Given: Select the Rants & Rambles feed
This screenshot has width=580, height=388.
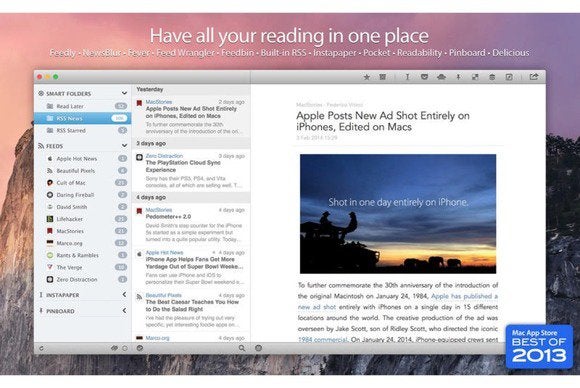Looking at the screenshot, I should (x=82, y=255).
